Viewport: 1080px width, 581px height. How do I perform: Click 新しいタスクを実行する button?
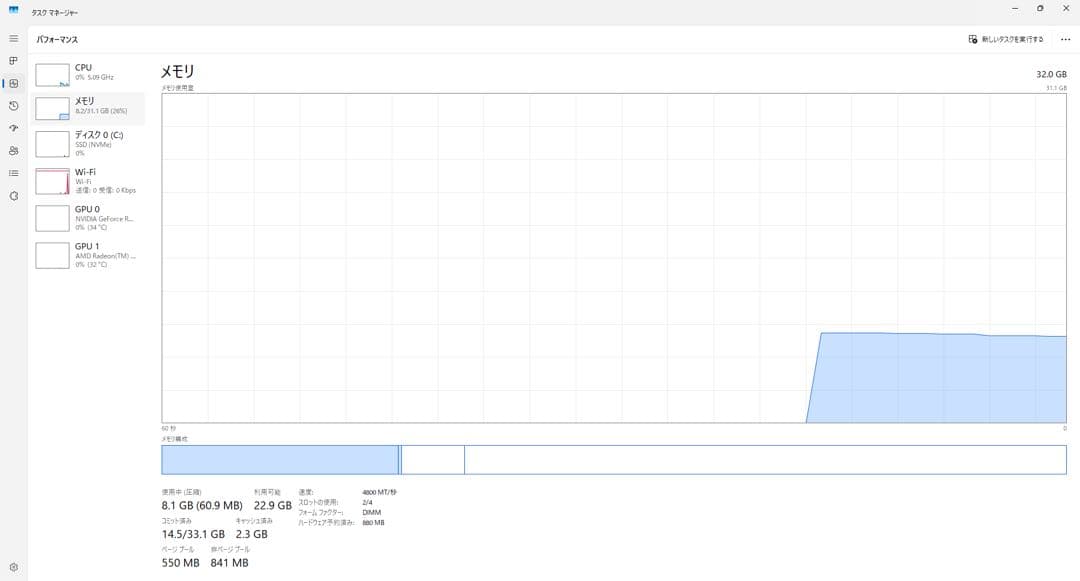coord(1006,39)
